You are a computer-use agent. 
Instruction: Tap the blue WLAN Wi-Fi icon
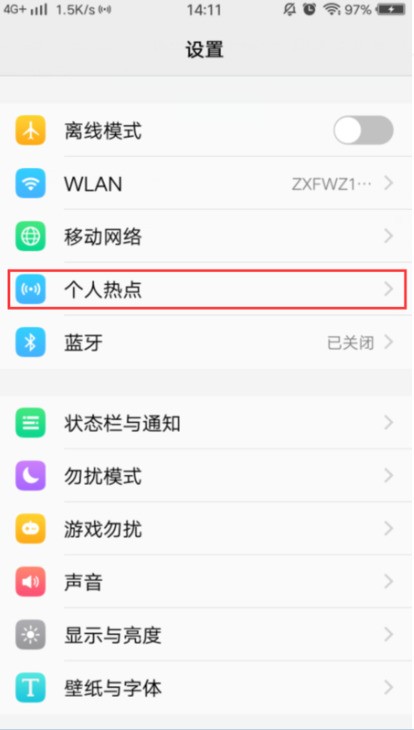coord(30,184)
